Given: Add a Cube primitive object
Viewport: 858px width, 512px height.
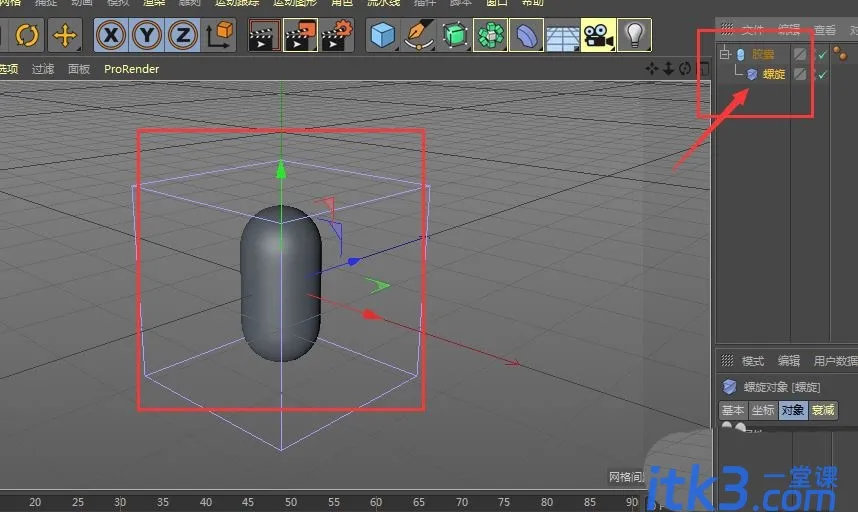Looking at the screenshot, I should click(383, 36).
